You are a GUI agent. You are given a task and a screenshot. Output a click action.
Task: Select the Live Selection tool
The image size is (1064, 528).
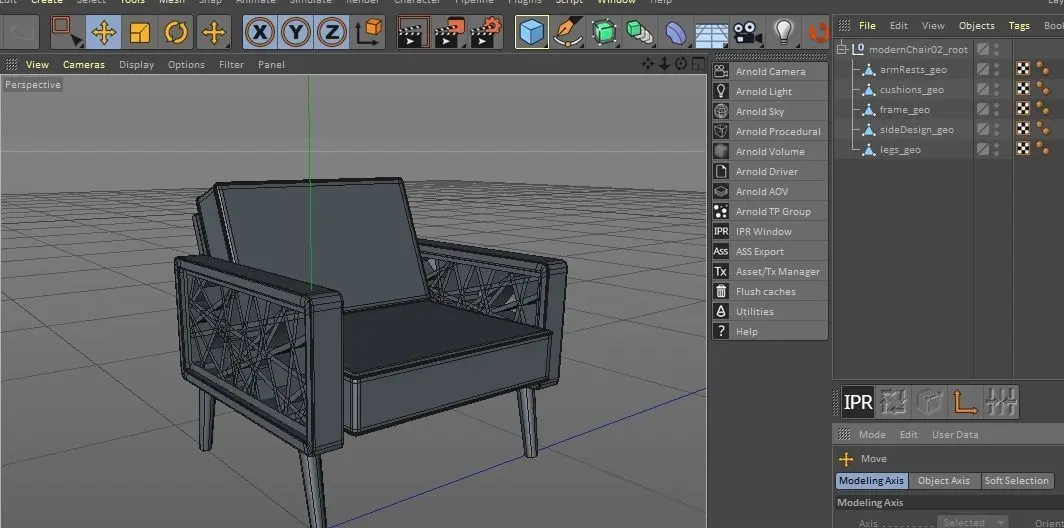pyautogui.click(x=67, y=32)
